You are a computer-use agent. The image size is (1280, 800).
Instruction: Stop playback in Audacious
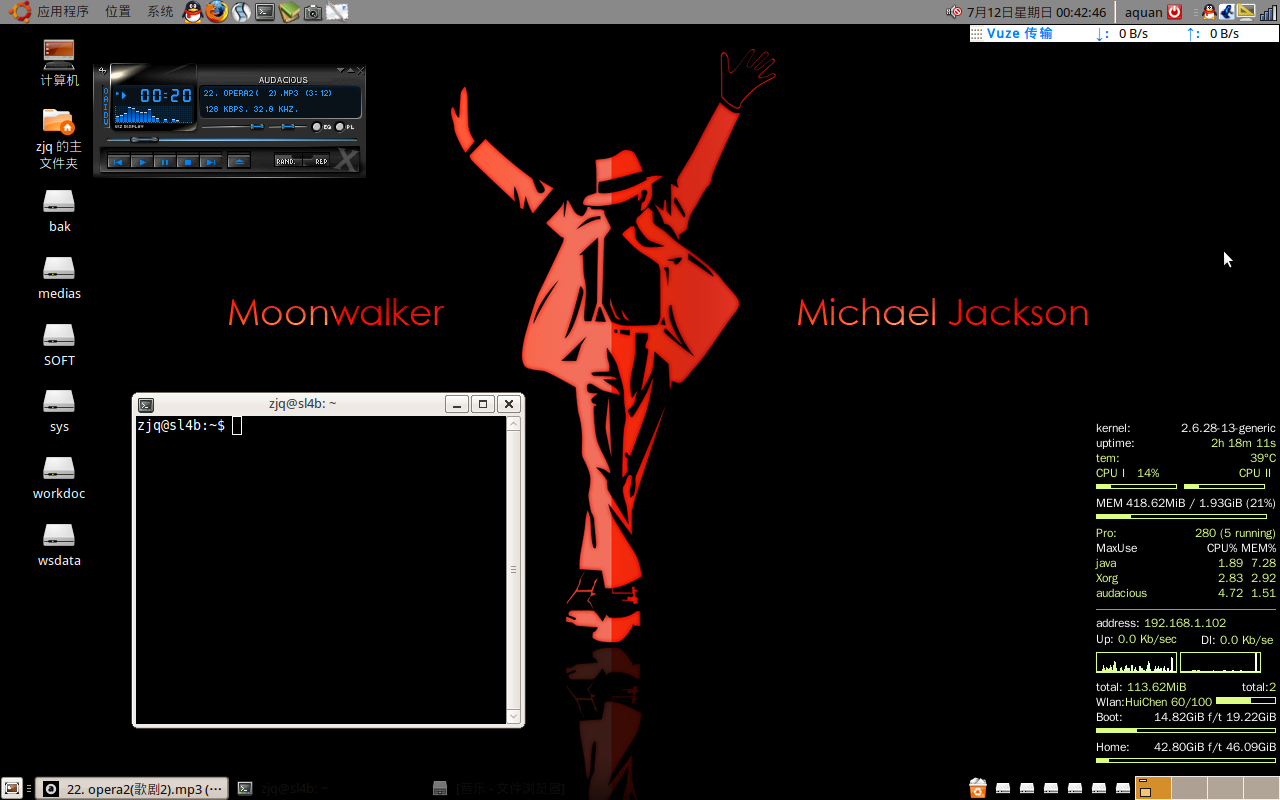[x=188, y=163]
